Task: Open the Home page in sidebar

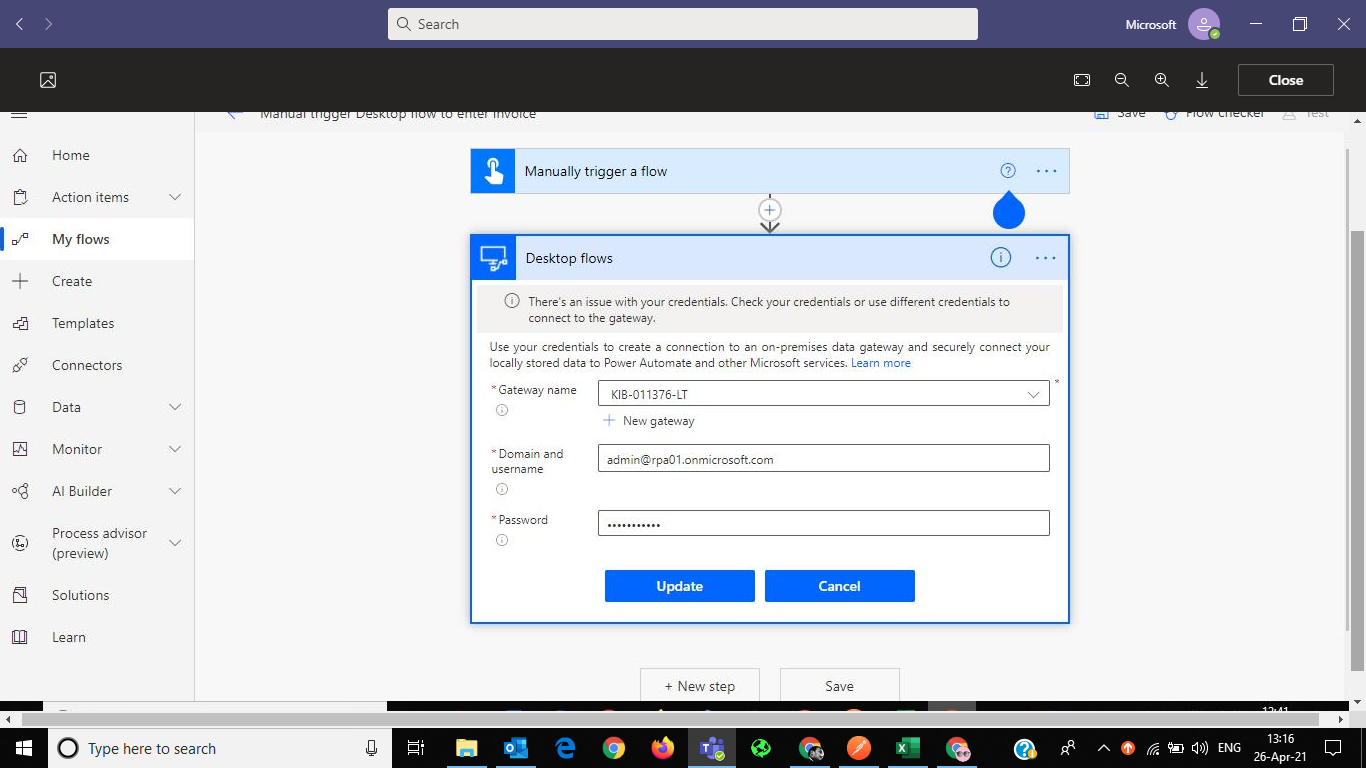Action: click(70, 155)
